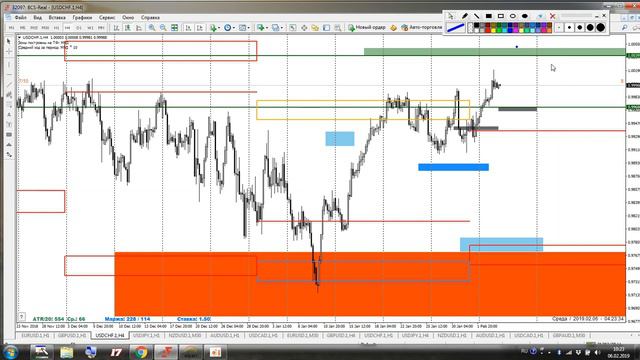Switch chart to candlestick type
Screen dimensions: 640x360
(128, 28)
